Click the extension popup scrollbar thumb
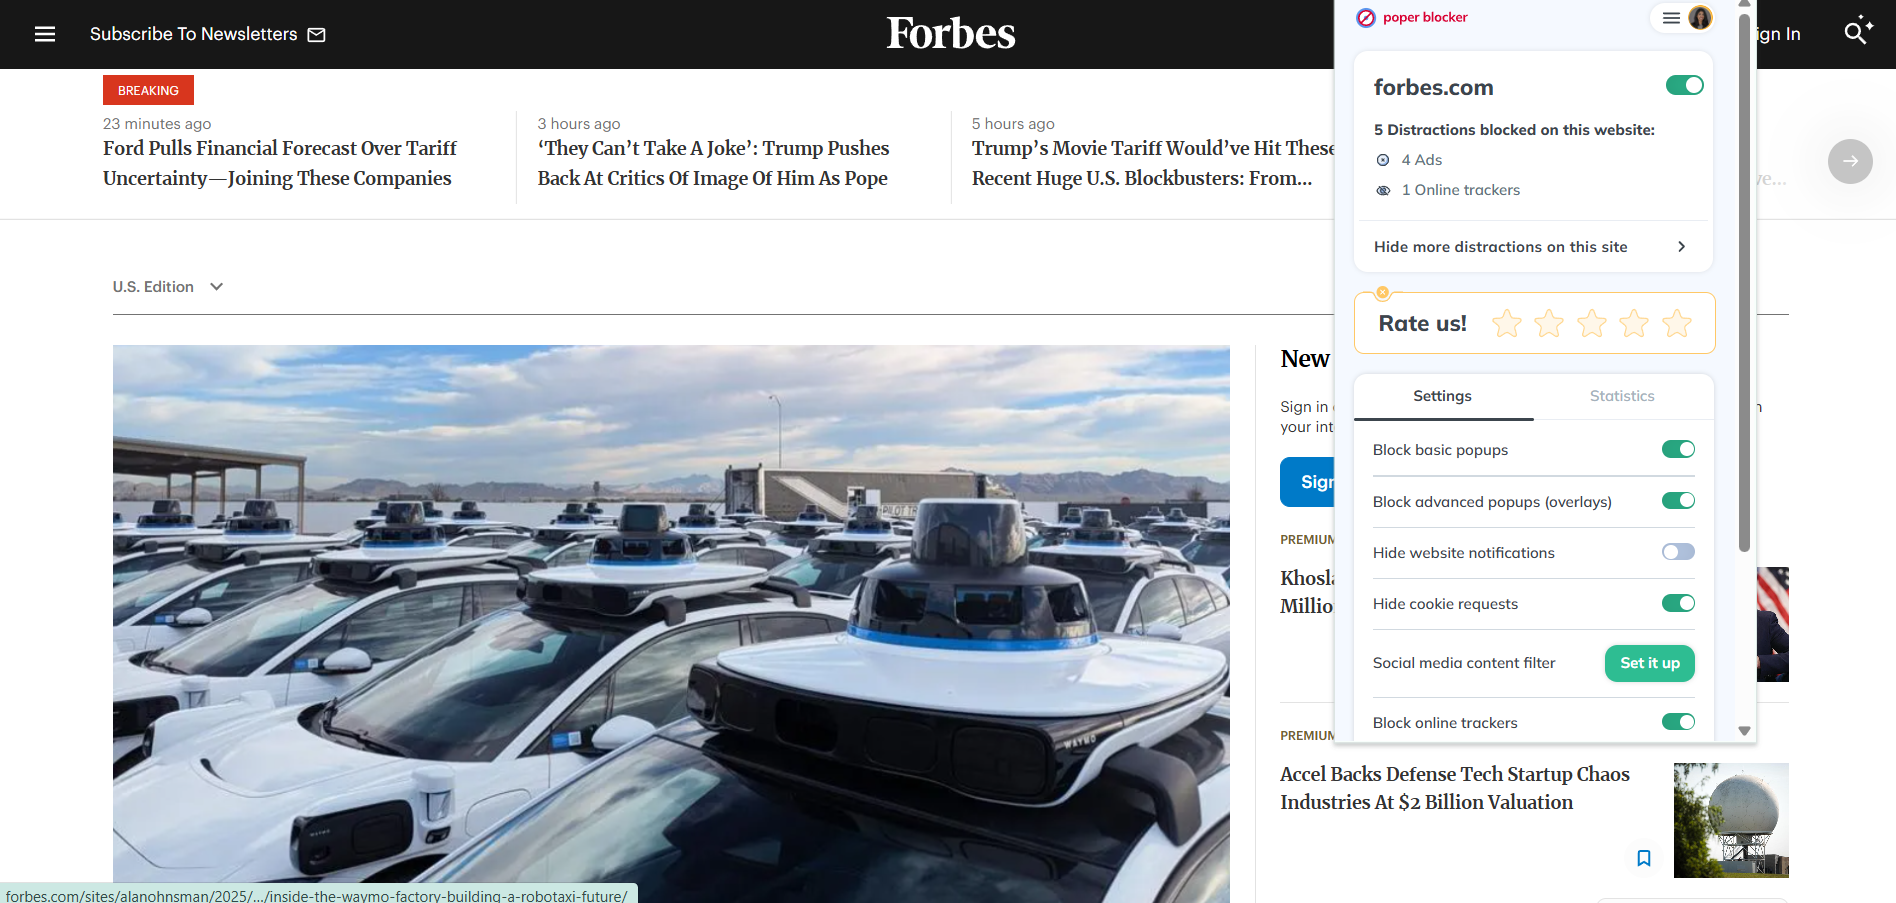Image resolution: width=1896 pixels, height=903 pixels. [1744, 282]
